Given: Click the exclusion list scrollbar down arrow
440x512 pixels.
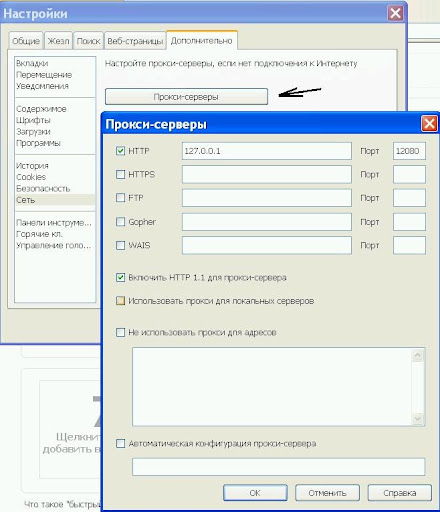Looking at the screenshot, I should [x=418, y=419].
